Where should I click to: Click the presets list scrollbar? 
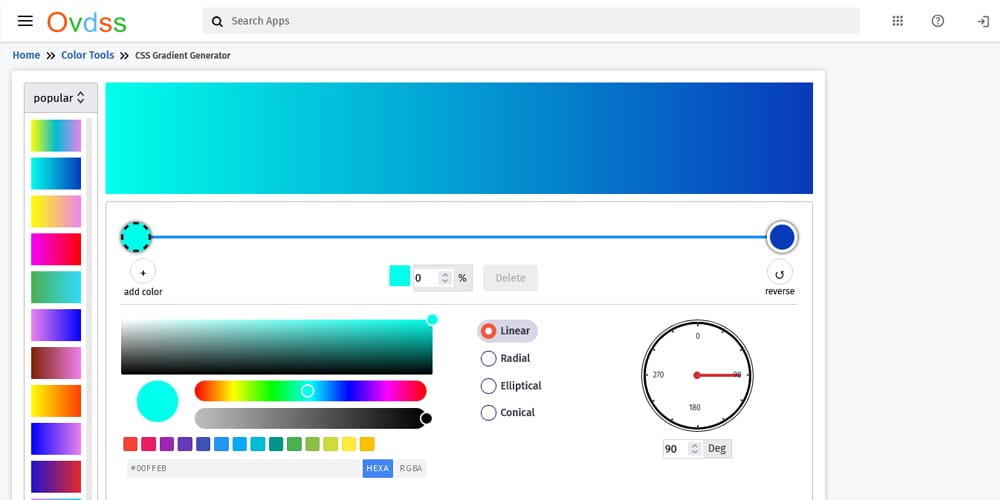click(x=89, y=309)
